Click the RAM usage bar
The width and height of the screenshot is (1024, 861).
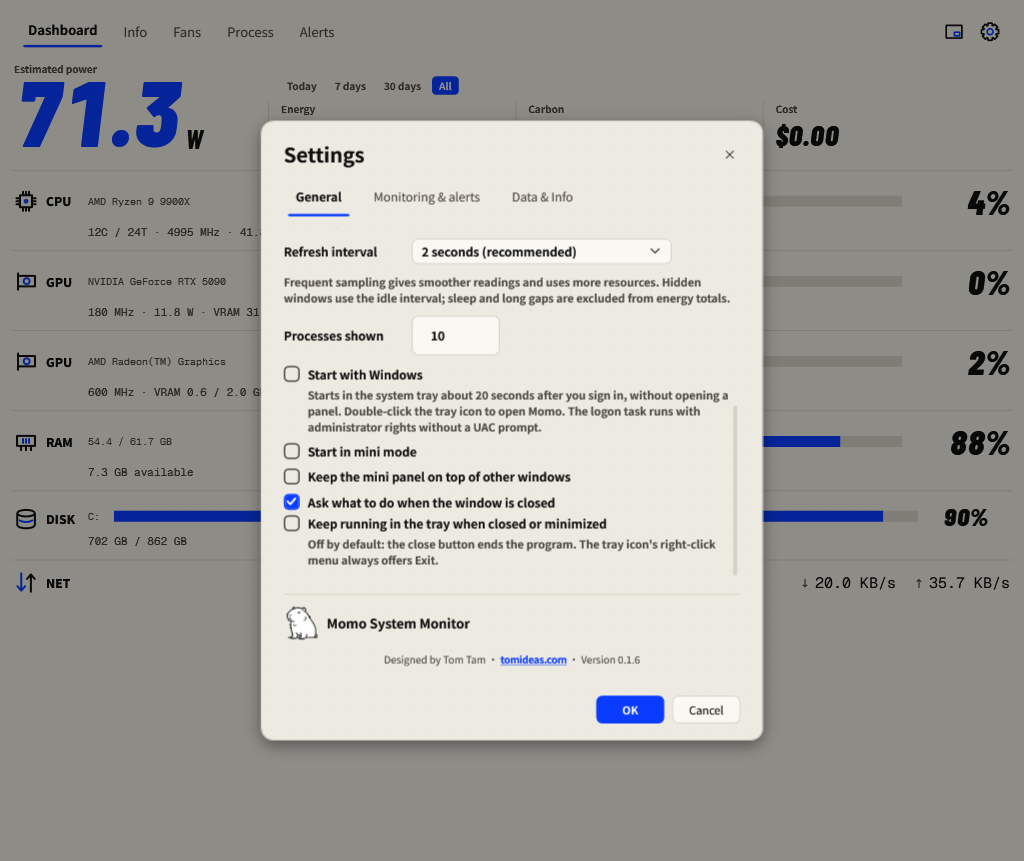tap(833, 442)
